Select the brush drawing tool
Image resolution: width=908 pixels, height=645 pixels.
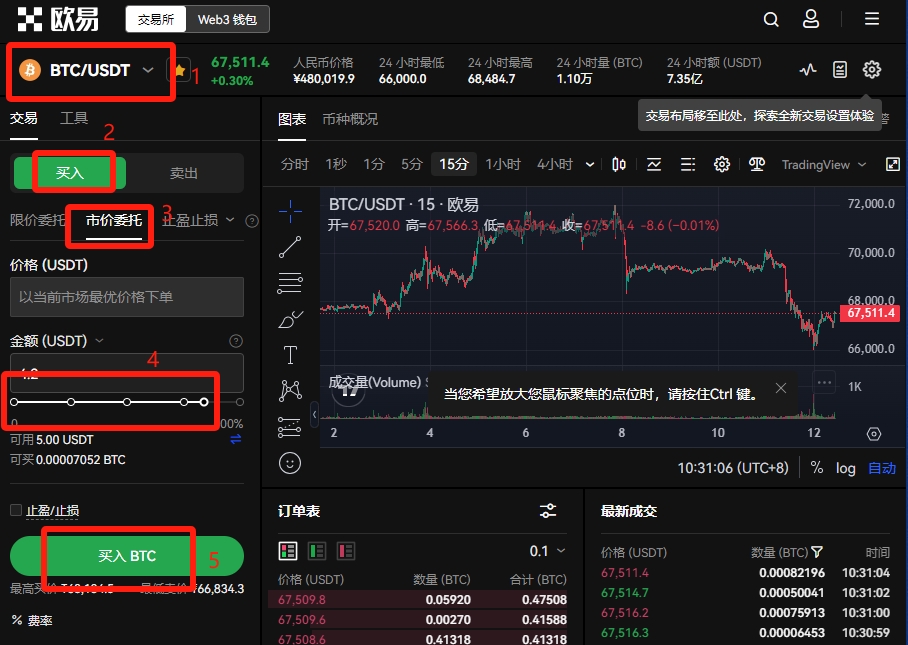pyautogui.click(x=290, y=320)
